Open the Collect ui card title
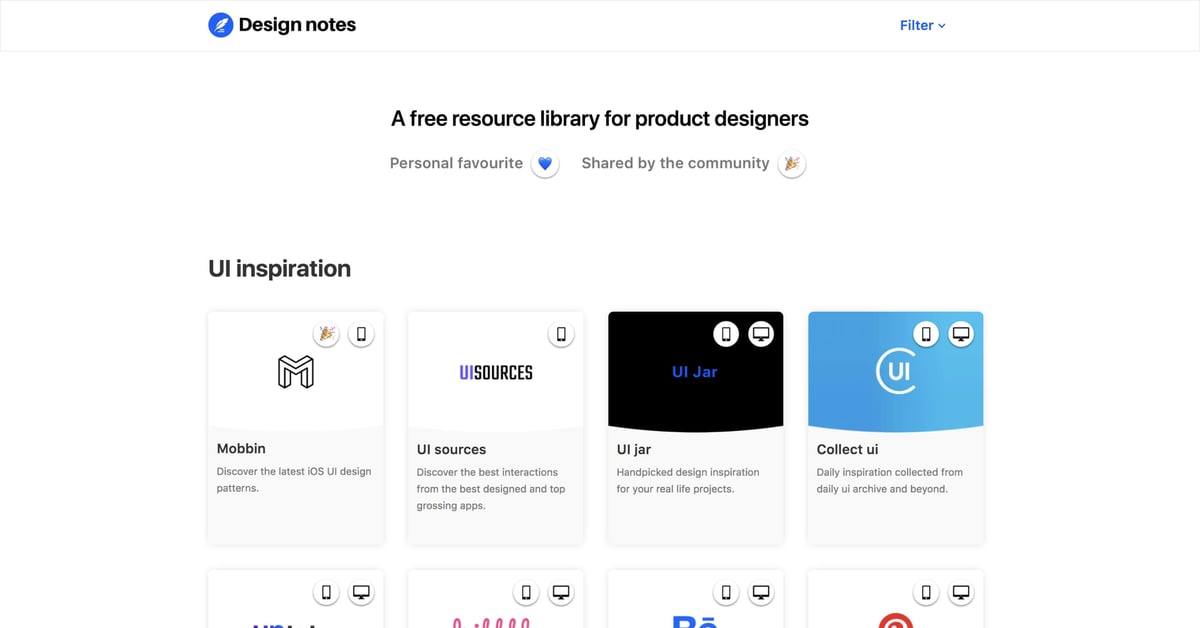1200x628 pixels. 848,450
